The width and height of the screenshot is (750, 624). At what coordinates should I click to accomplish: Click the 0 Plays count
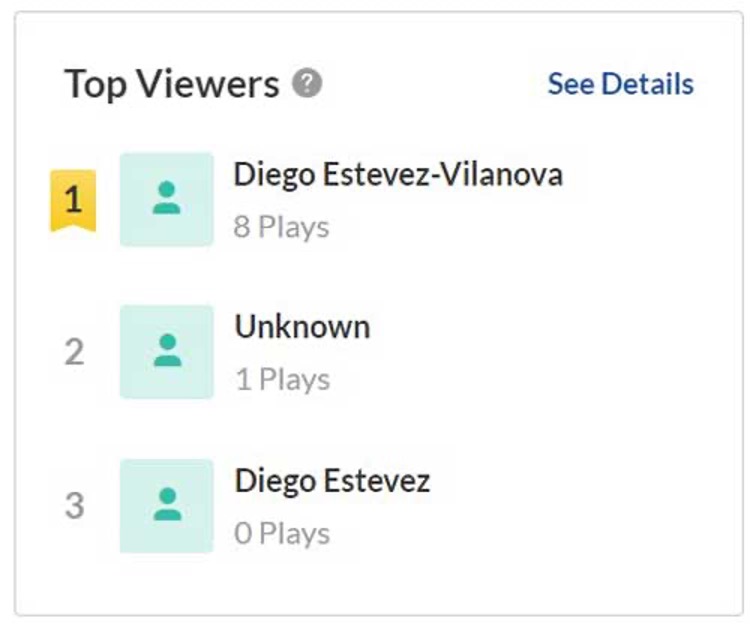[x=281, y=533]
